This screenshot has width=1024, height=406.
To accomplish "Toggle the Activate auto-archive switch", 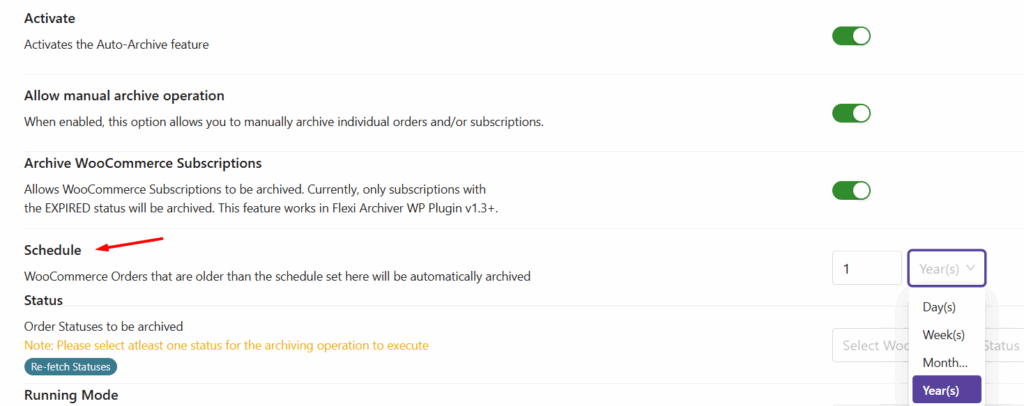I will (851, 36).
